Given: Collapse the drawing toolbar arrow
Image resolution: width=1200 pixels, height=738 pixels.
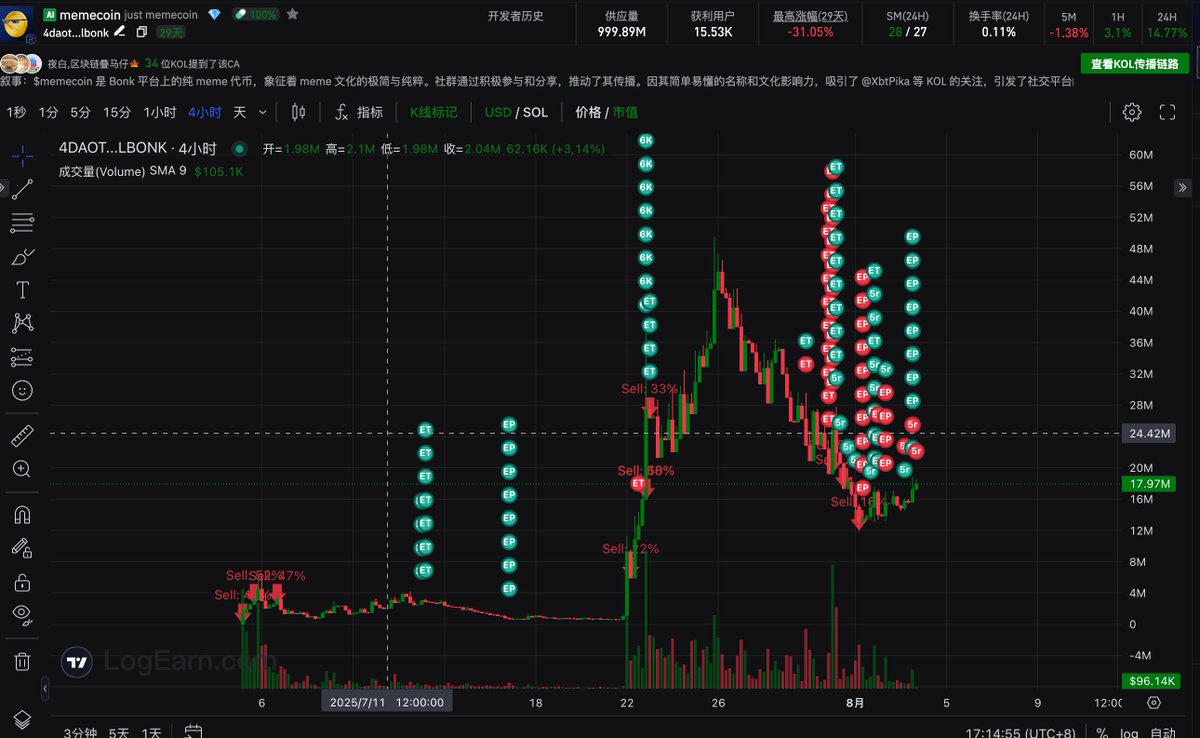Looking at the screenshot, I should click(x=44, y=689).
